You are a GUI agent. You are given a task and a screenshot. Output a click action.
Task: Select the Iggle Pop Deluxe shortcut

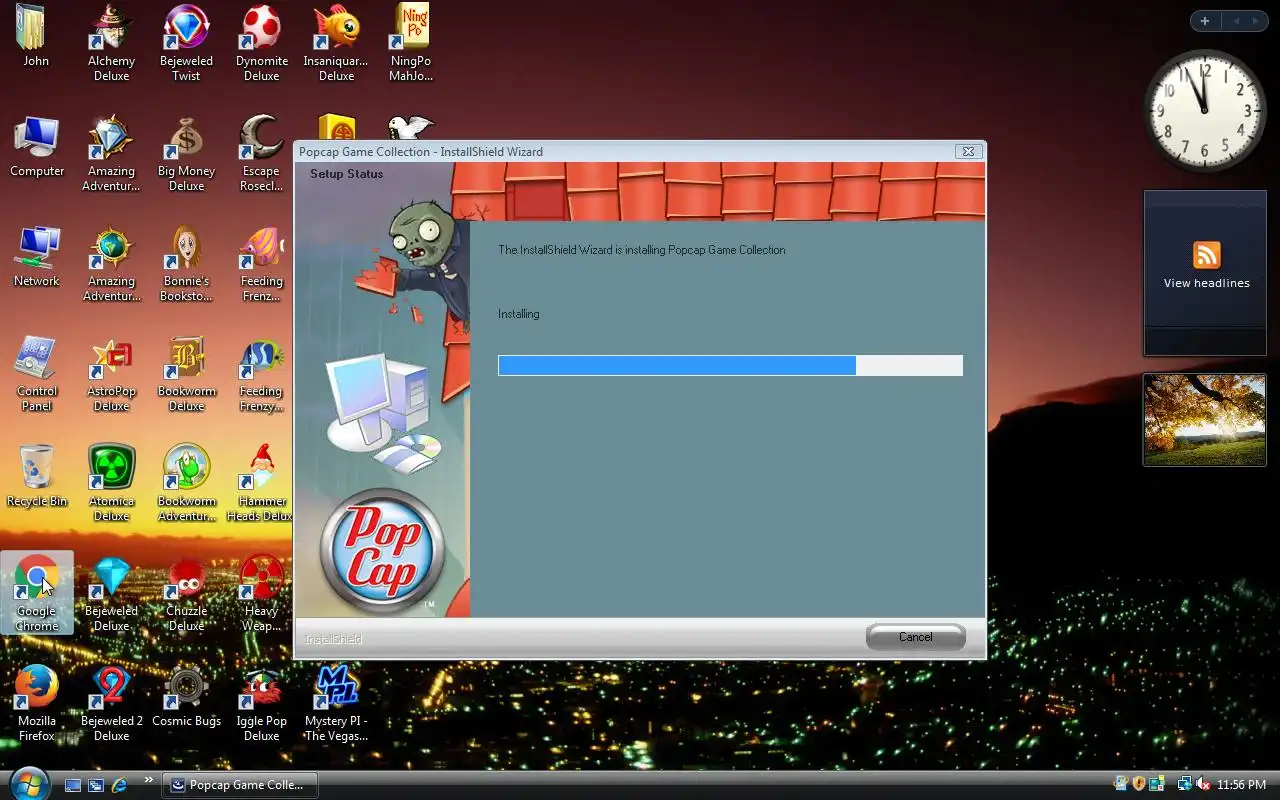[261, 703]
